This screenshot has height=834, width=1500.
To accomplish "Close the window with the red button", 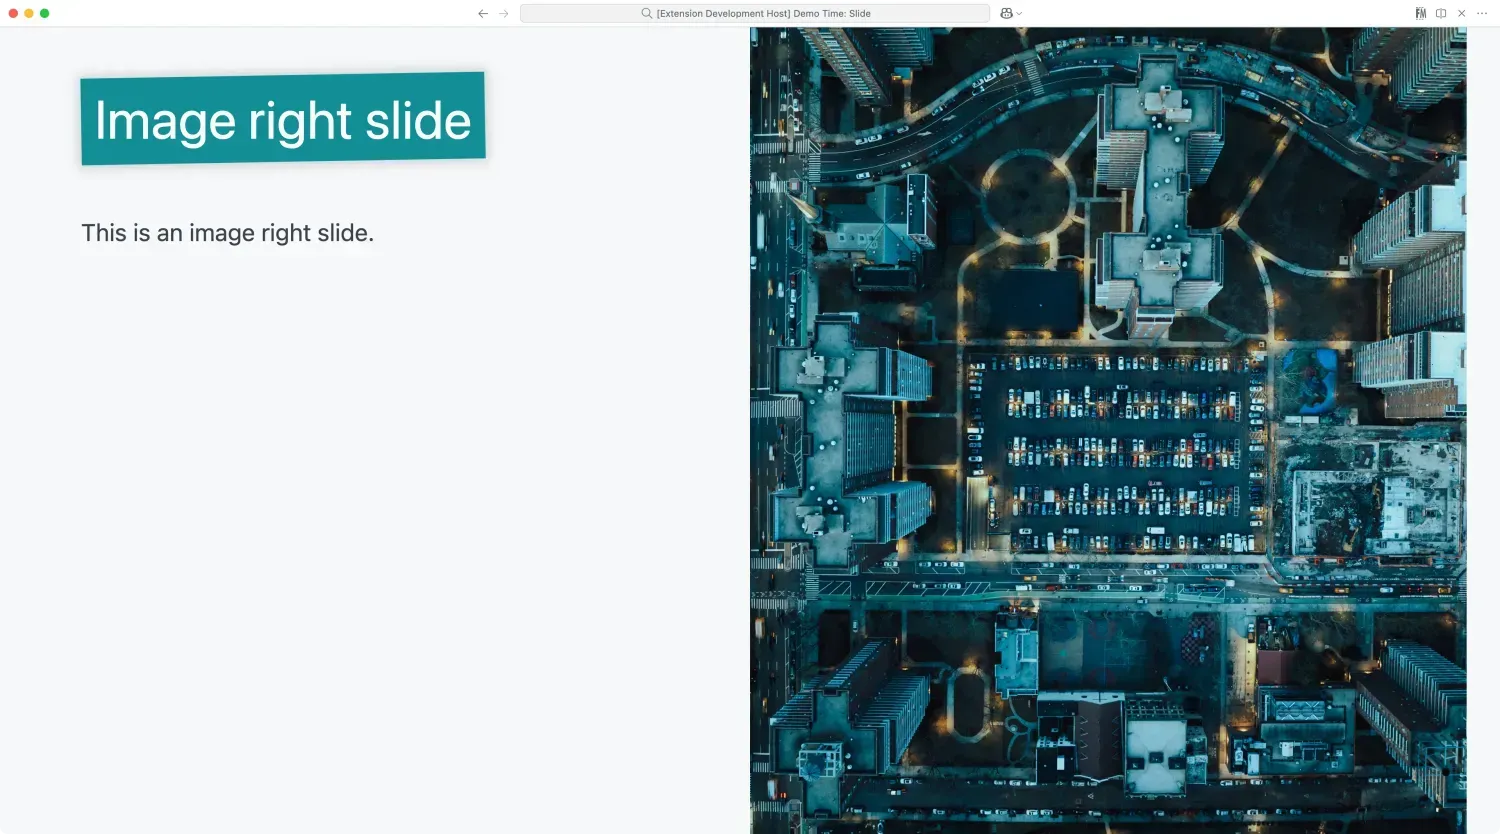I will pyautogui.click(x=13, y=13).
